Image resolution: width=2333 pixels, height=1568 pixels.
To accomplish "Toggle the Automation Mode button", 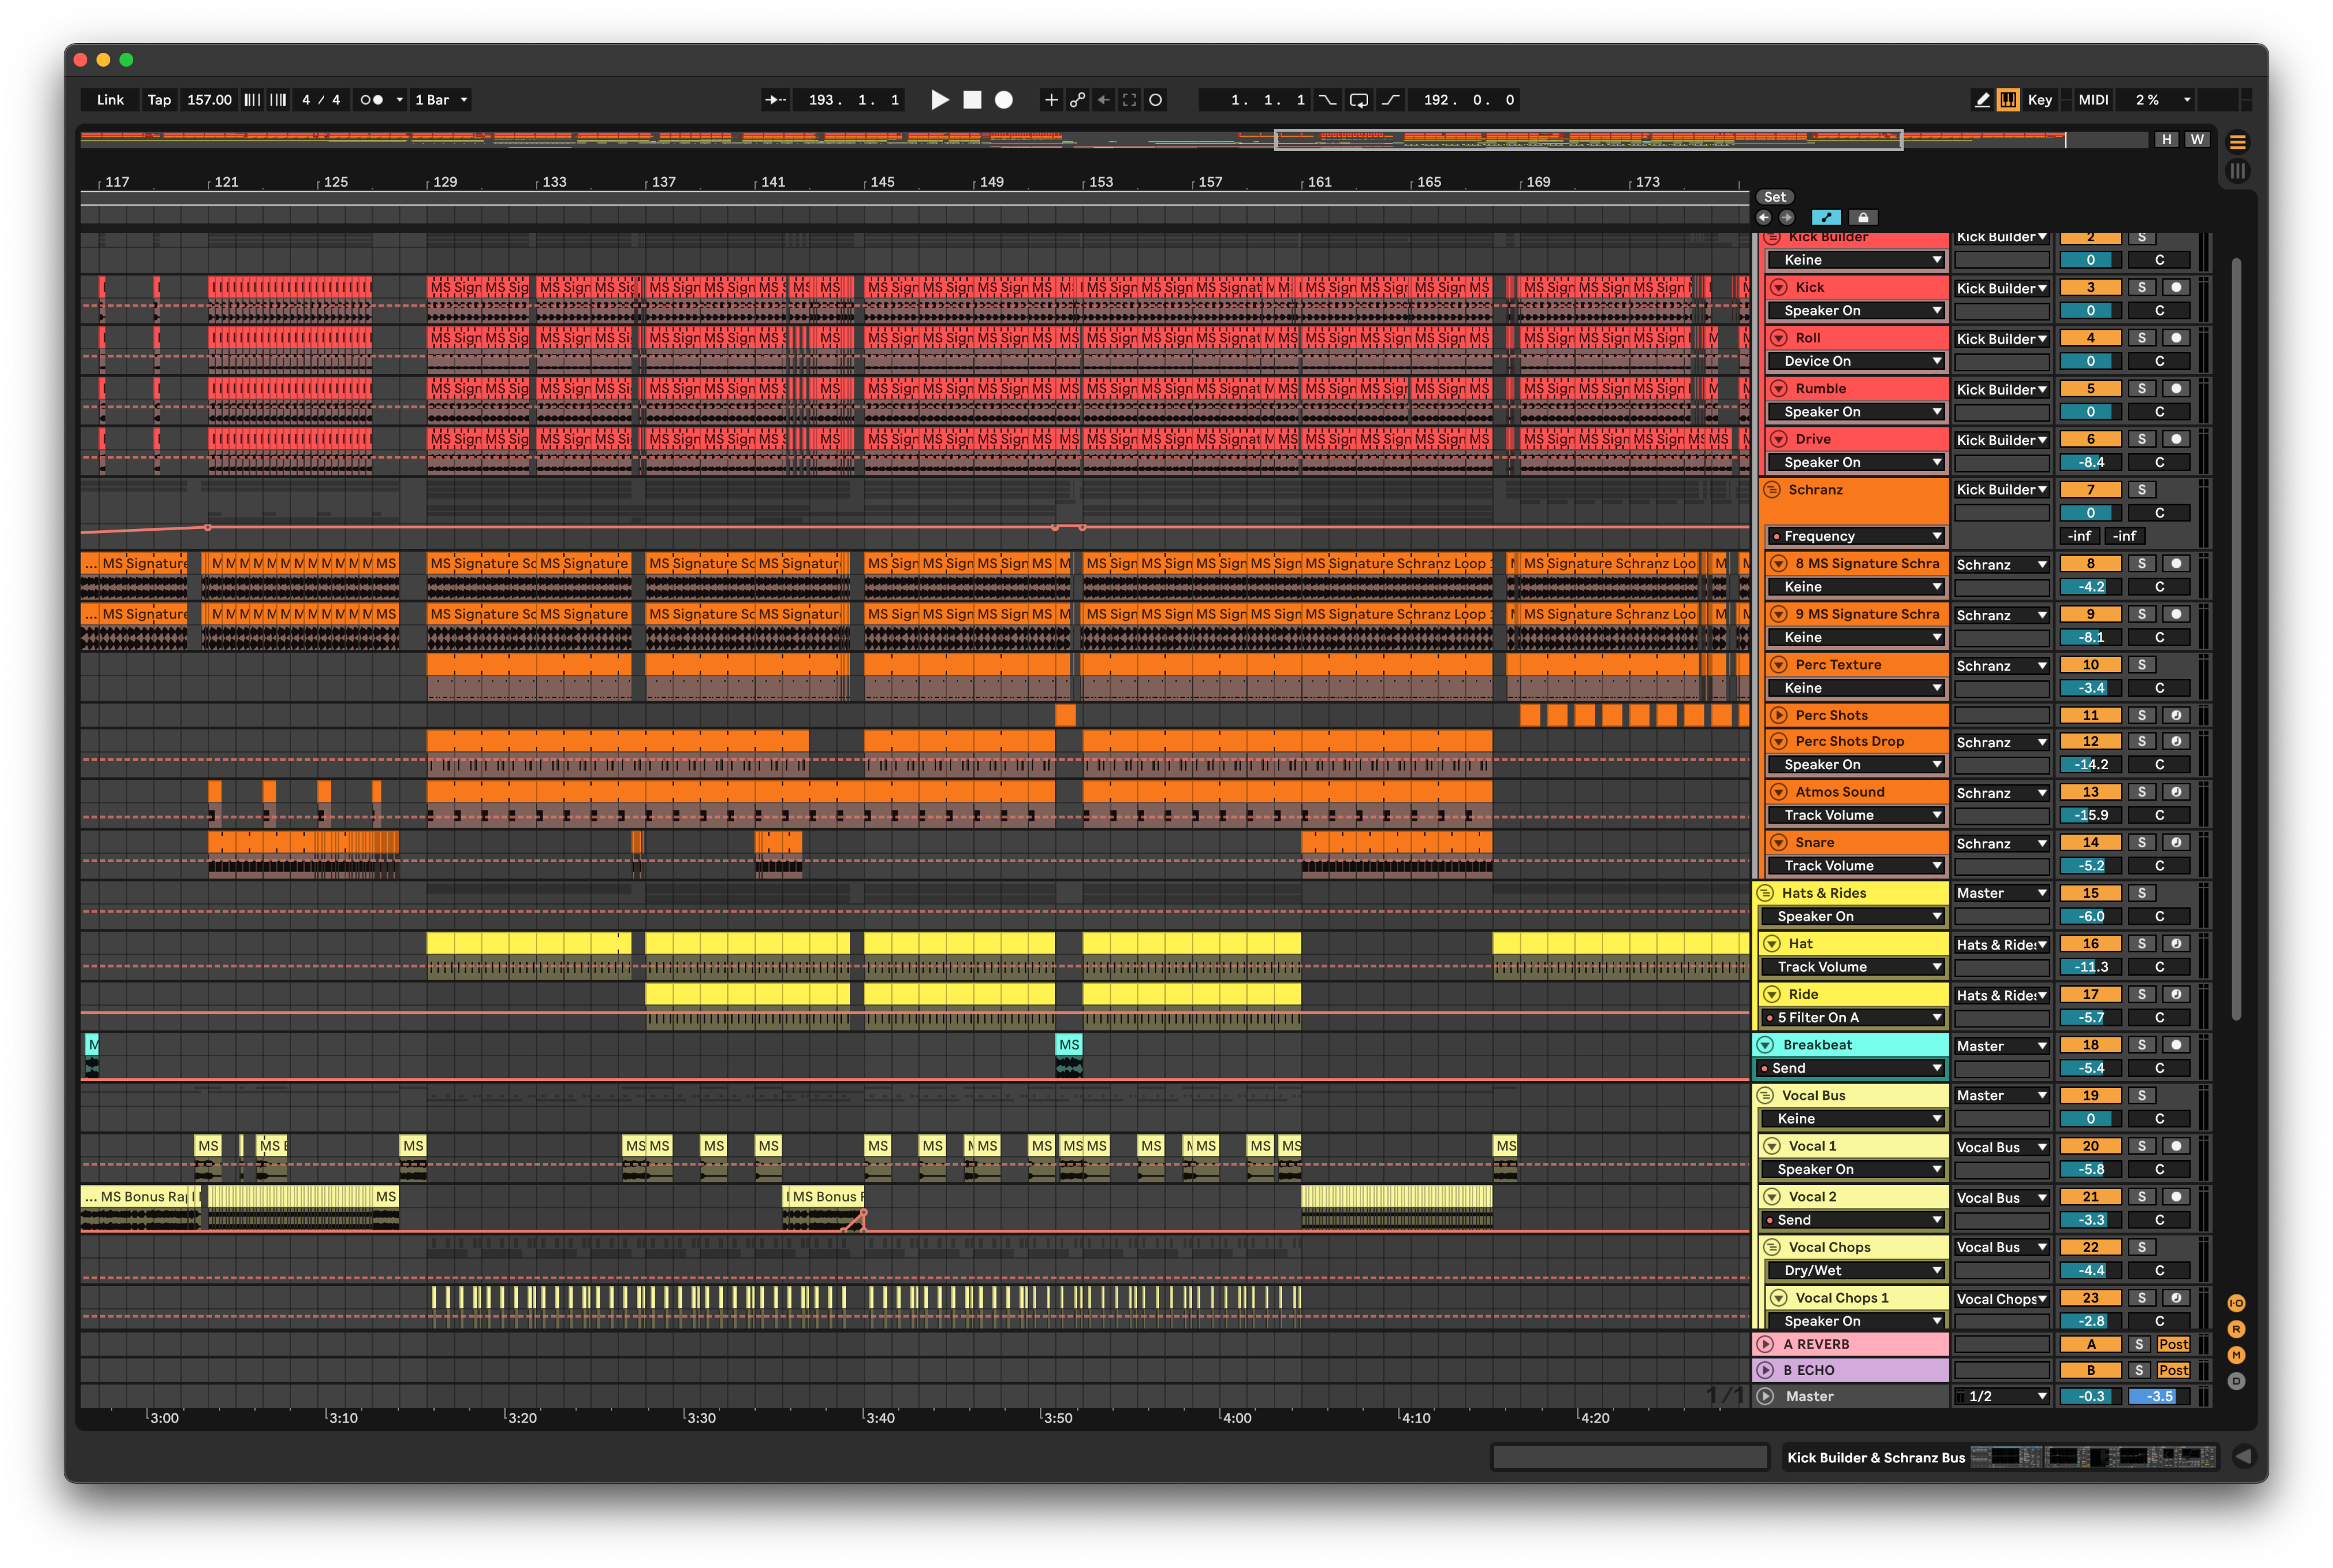I will (1826, 217).
